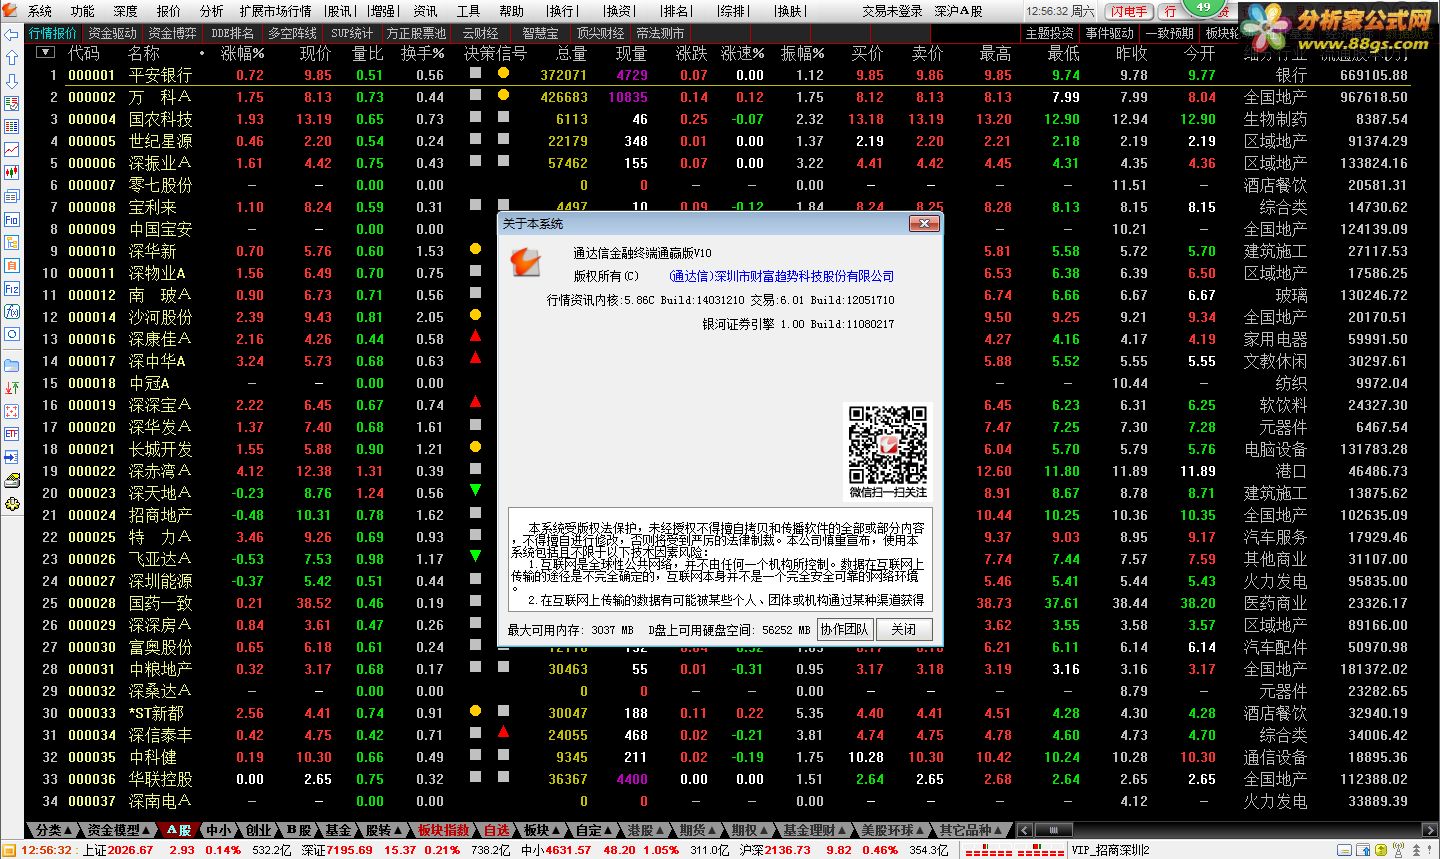Click the 协作团队 button in the dialog
1440x859 pixels.
point(845,629)
